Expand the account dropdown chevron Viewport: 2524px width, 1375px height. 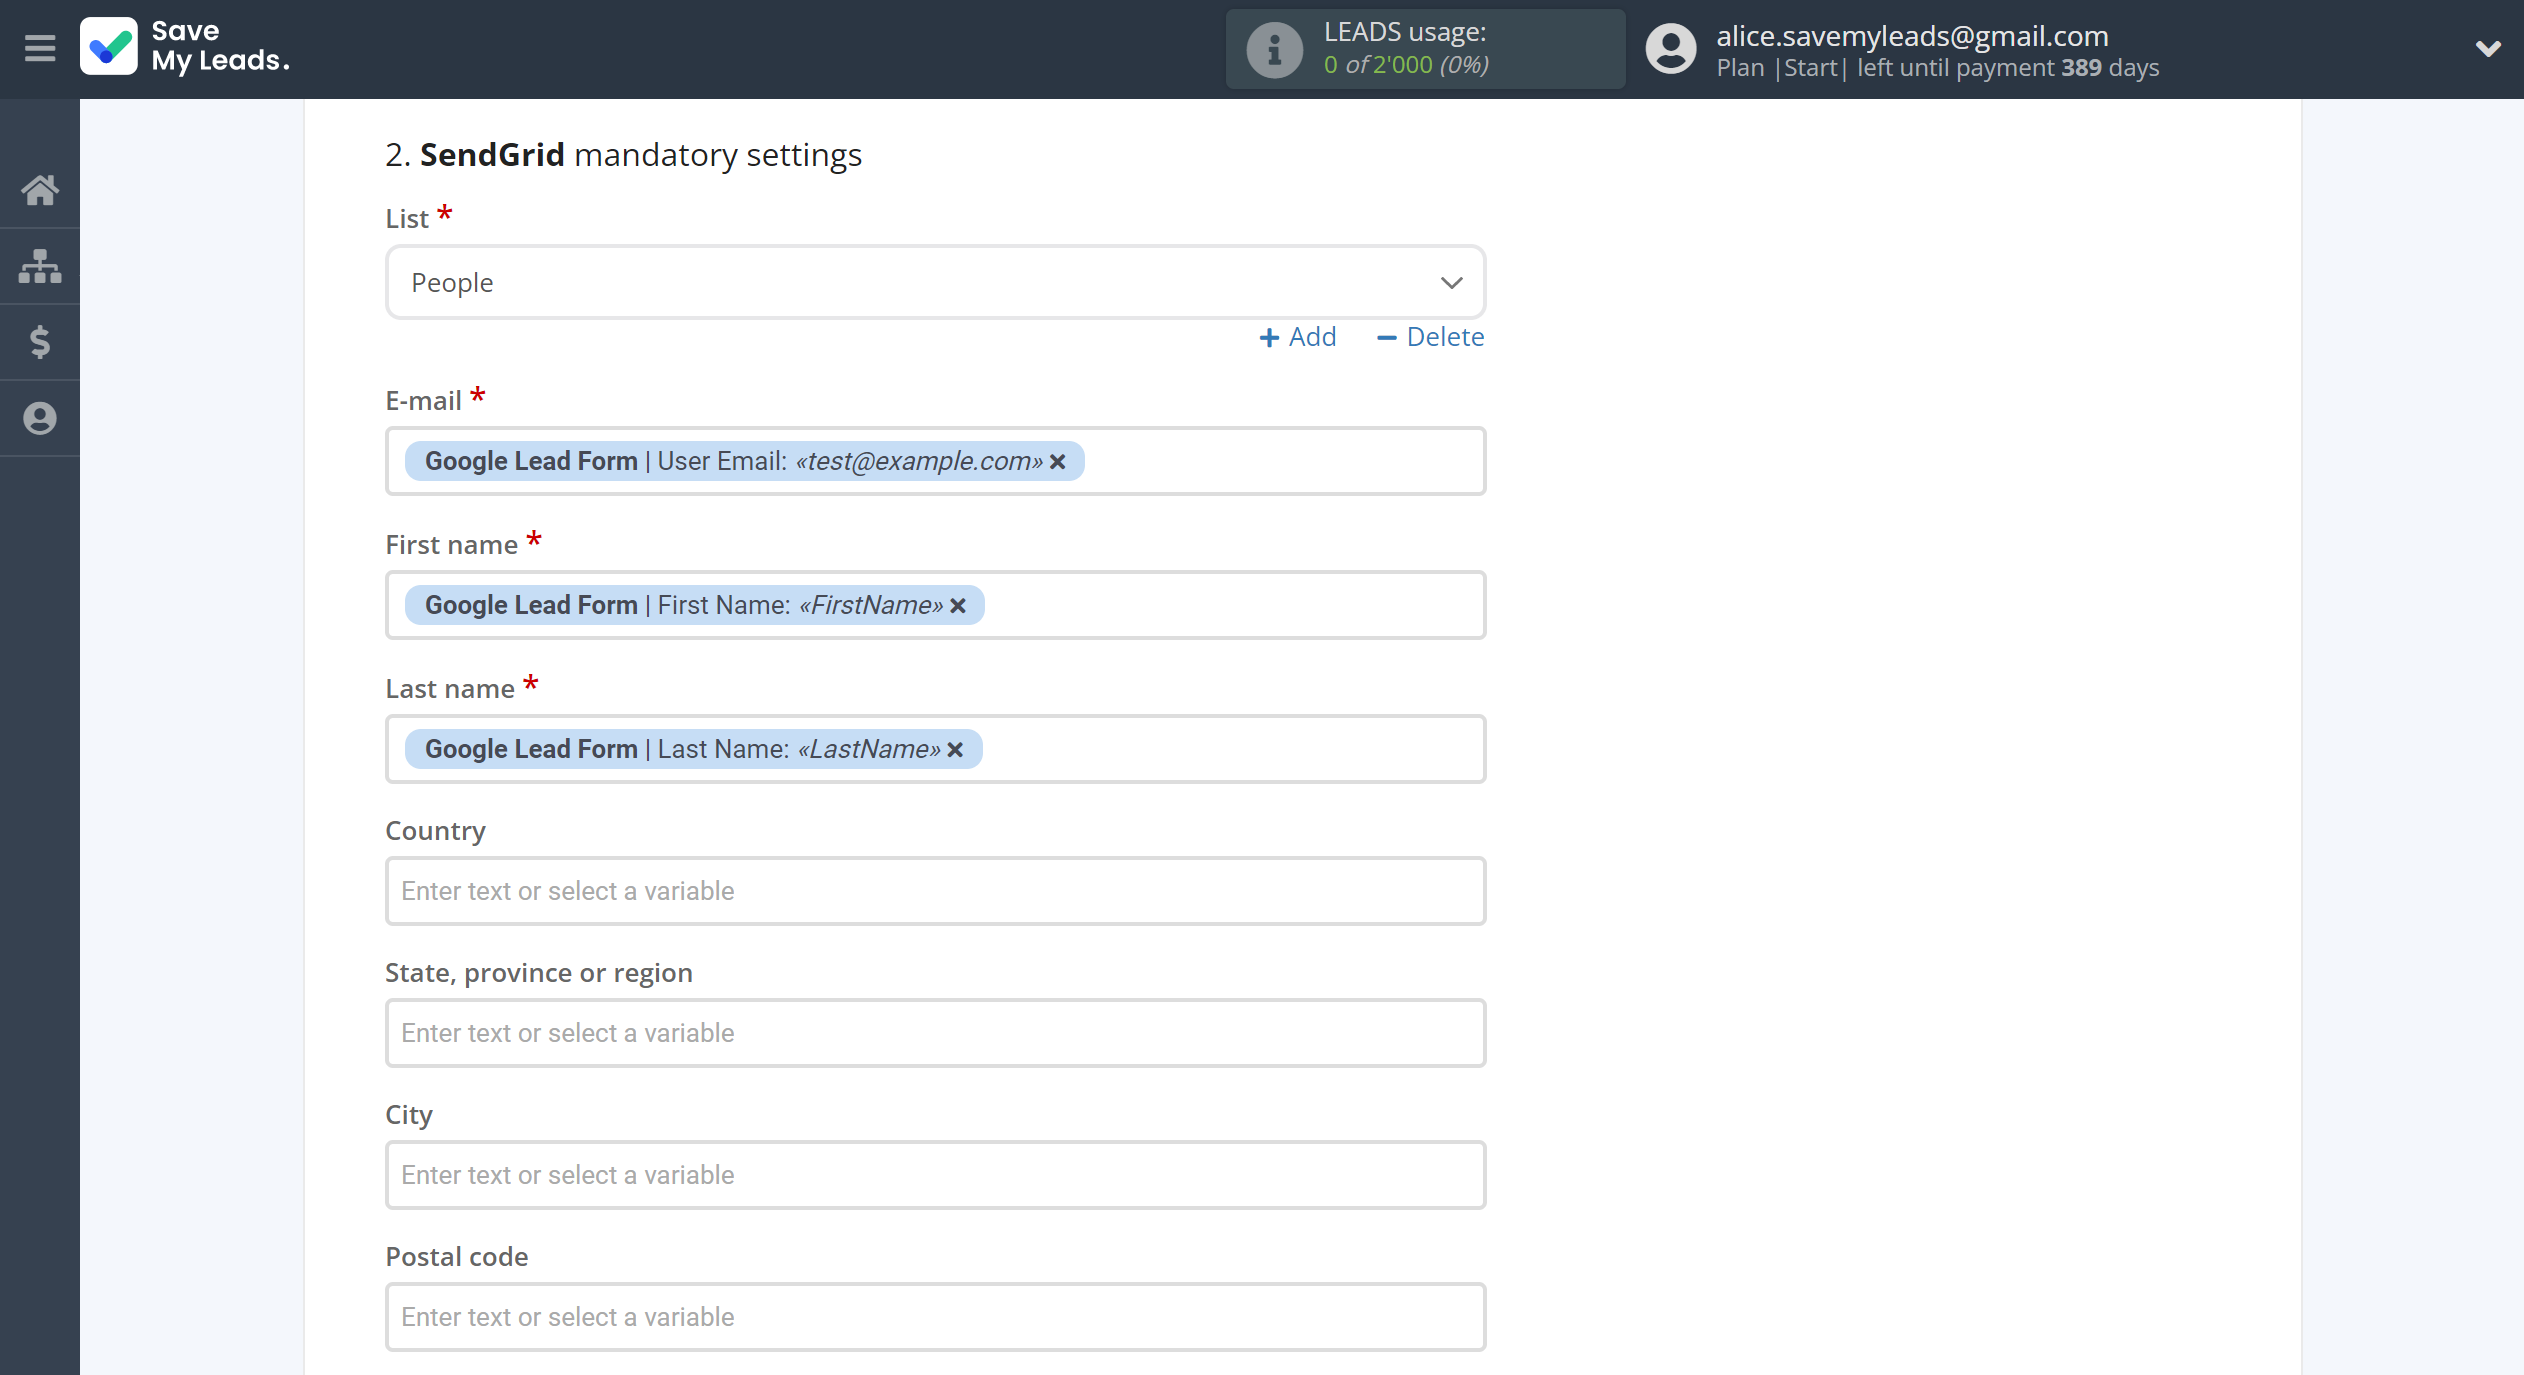pyautogui.click(x=2488, y=48)
